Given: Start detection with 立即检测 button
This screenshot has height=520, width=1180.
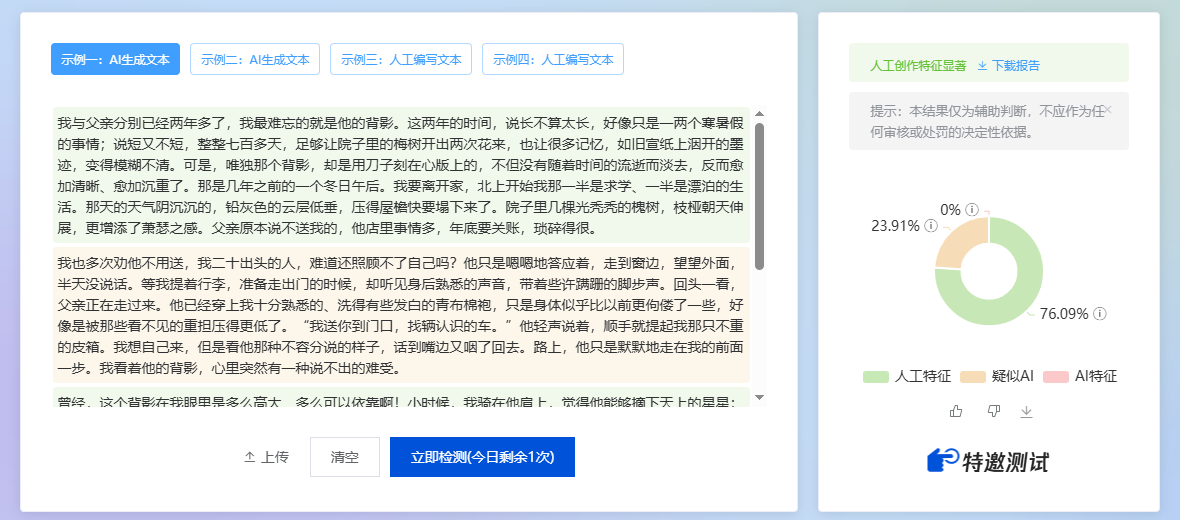Looking at the screenshot, I should pyautogui.click(x=482, y=457).
